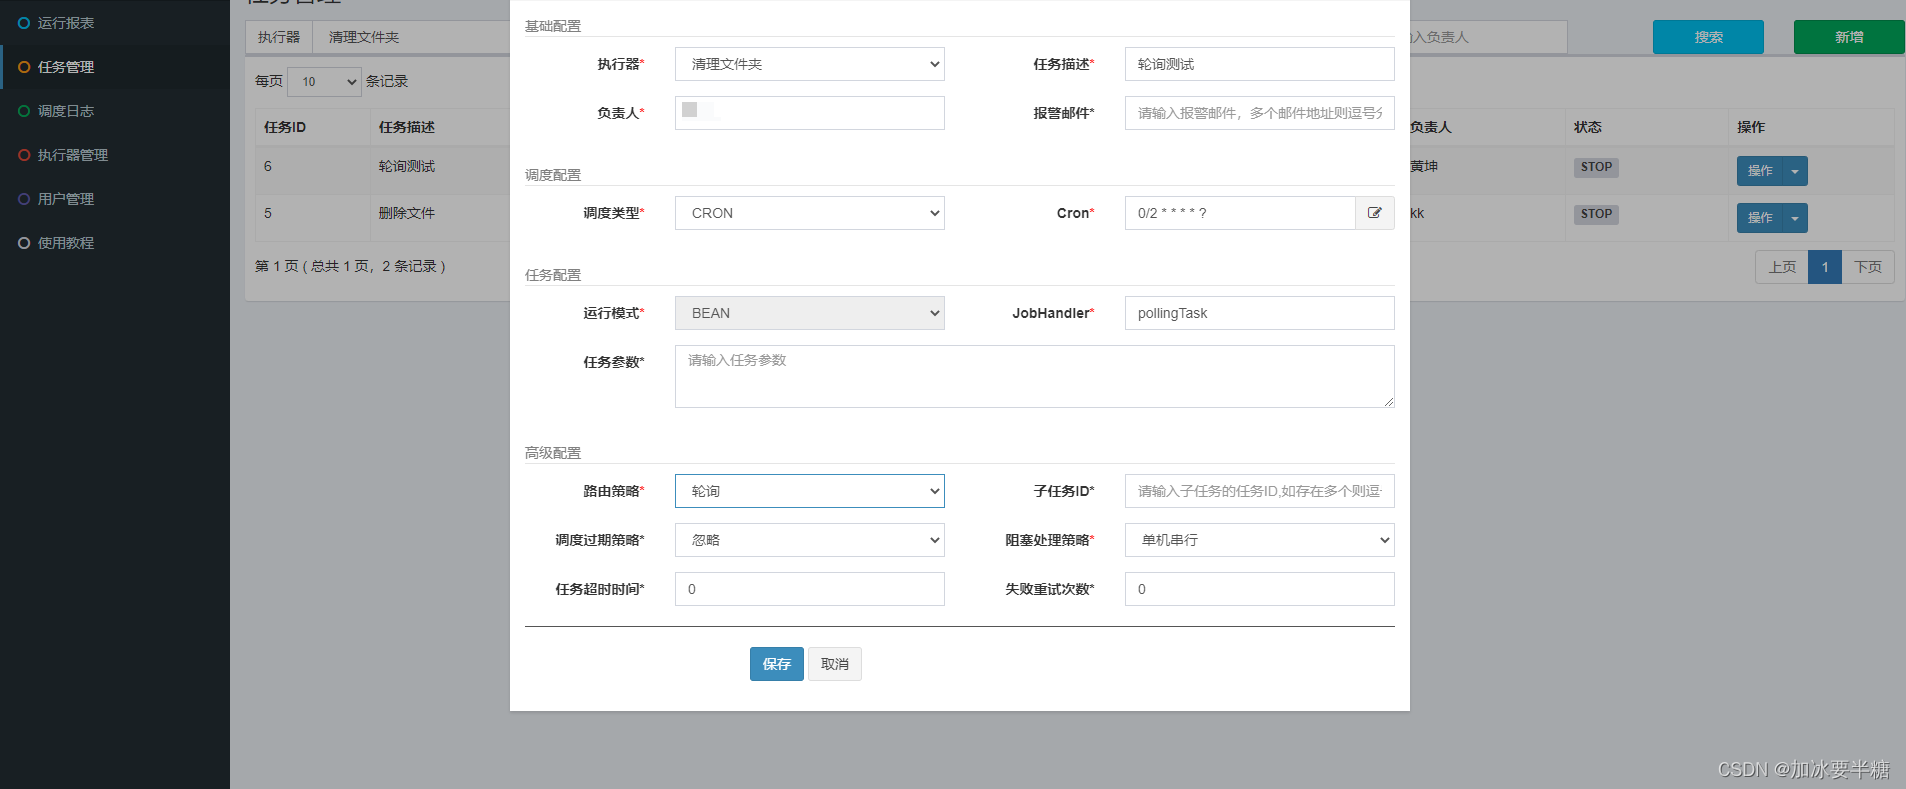Open the 阻塞处理策略 单机串行 dropdown
Image resolution: width=1906 pixels, height=789 pixels.
click(1260, 540)
